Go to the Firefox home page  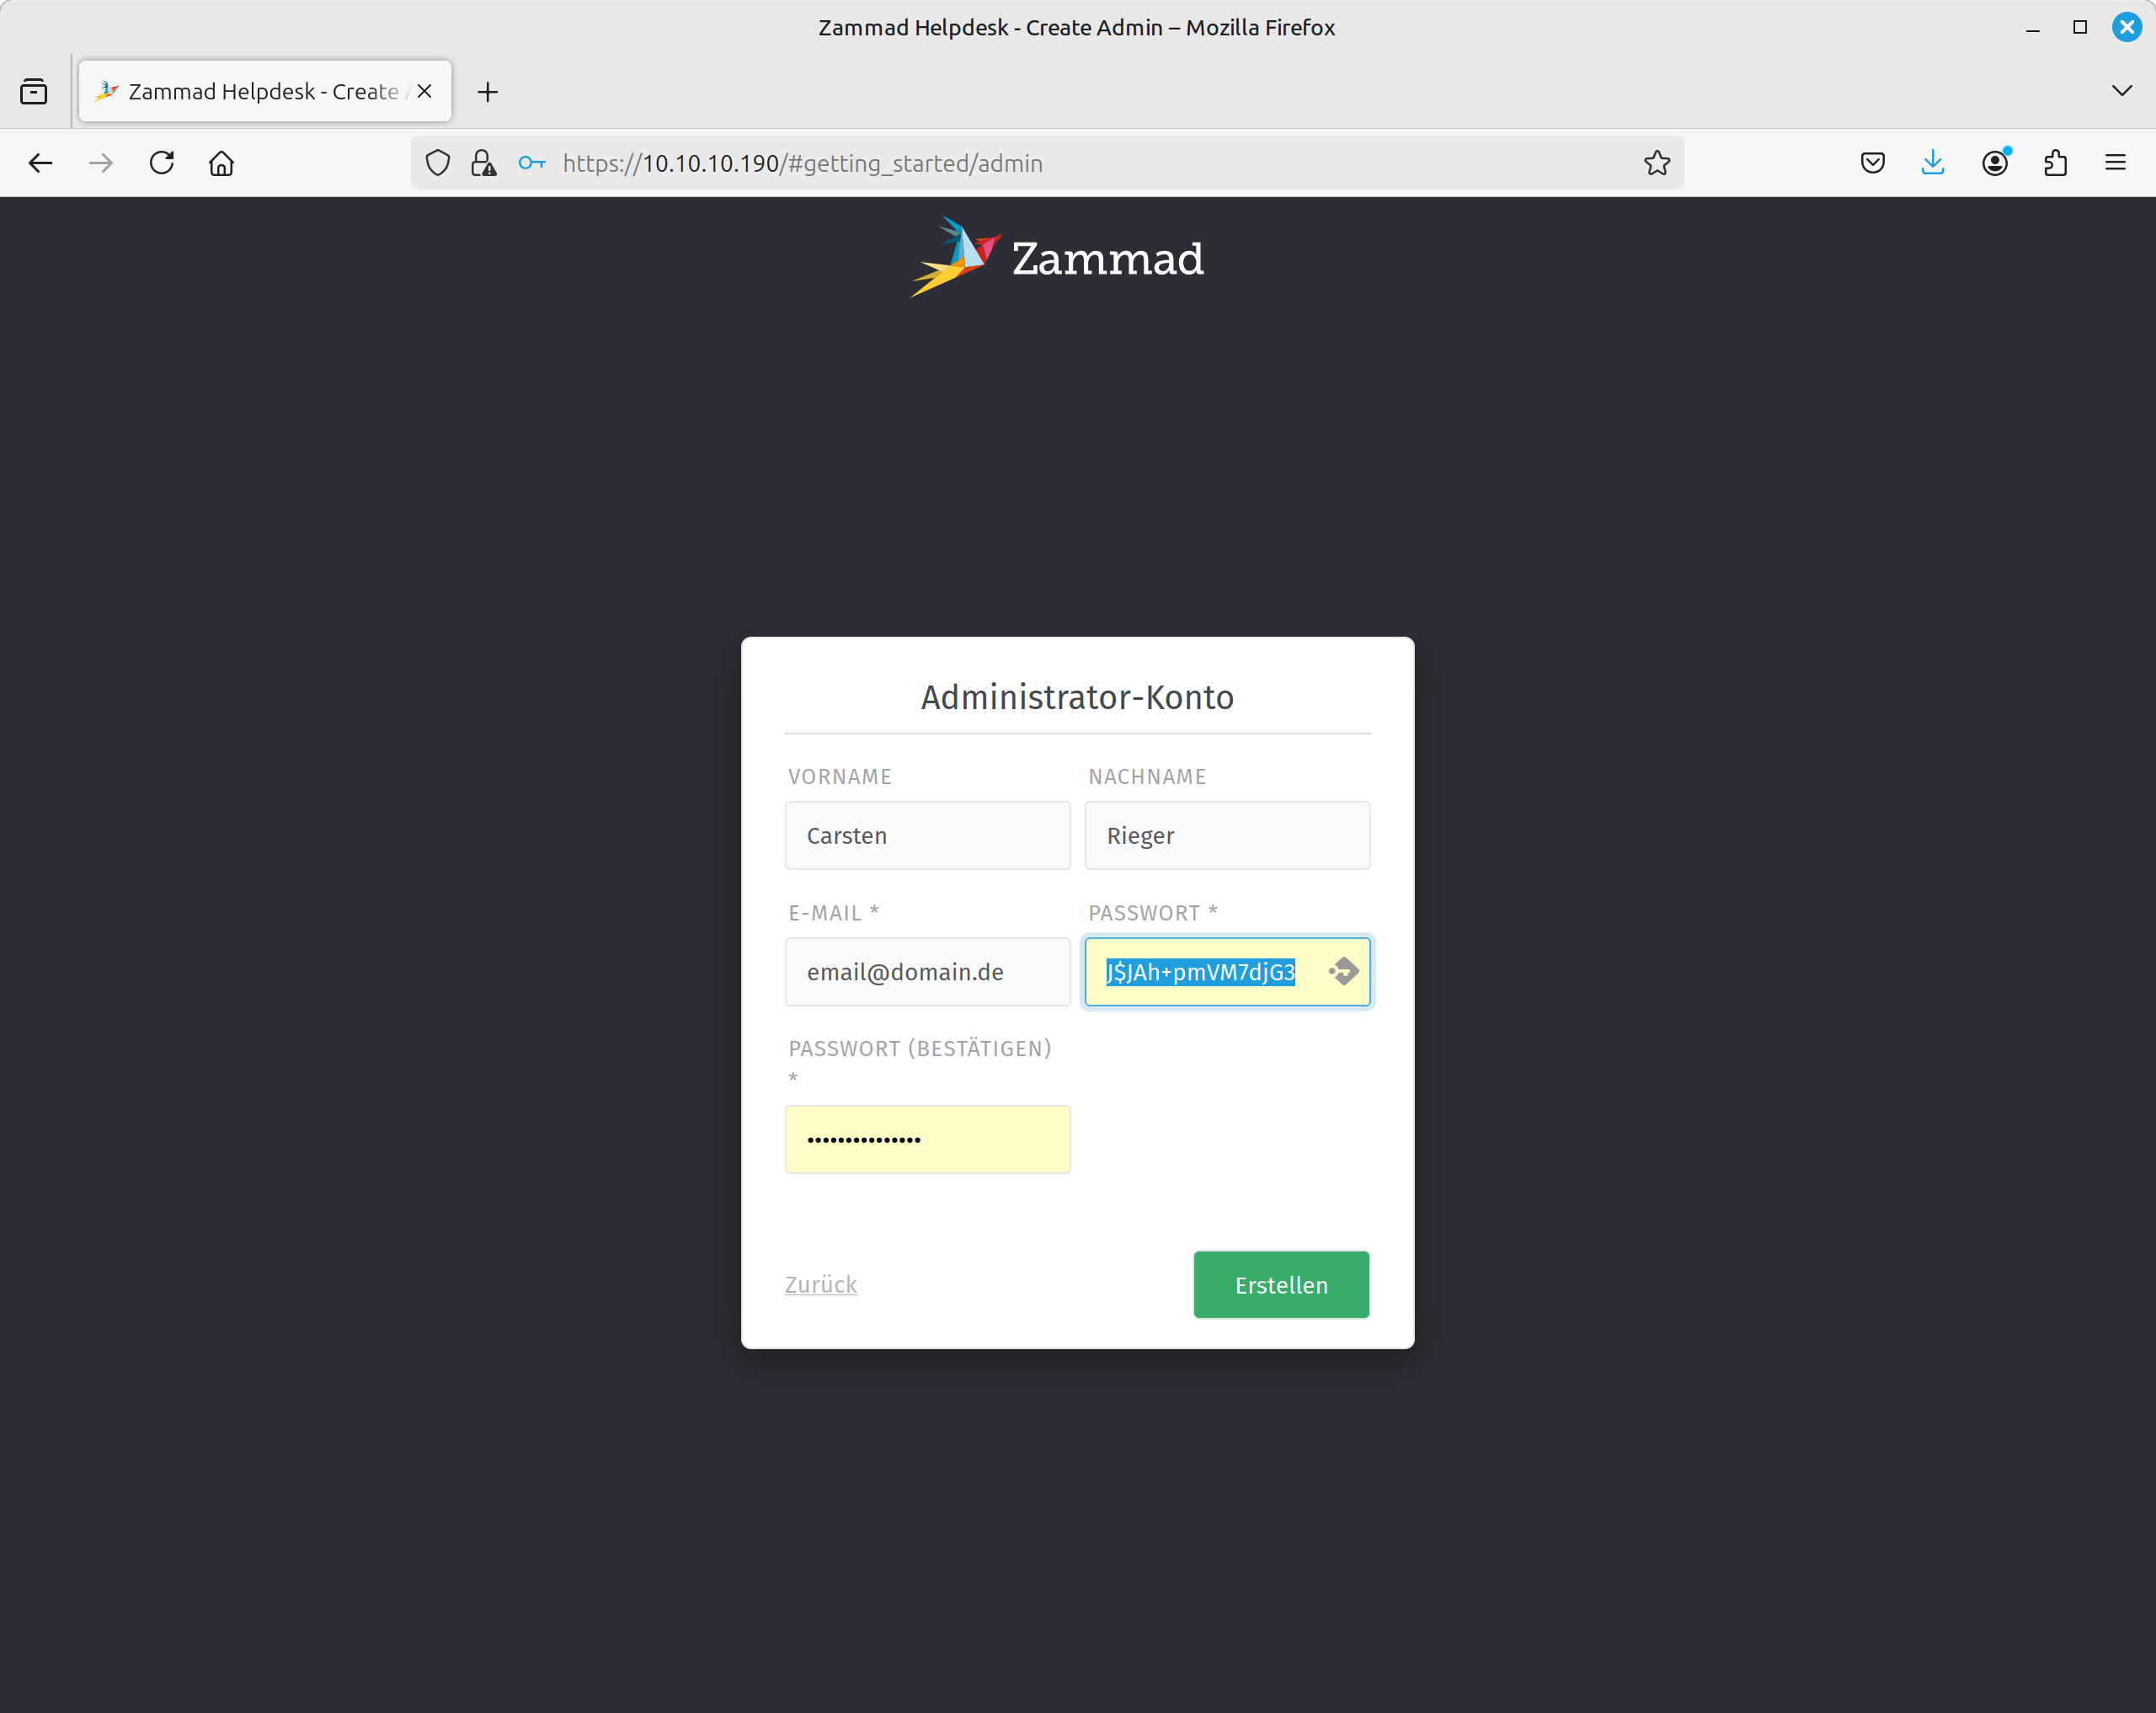[x=221, y=163]
